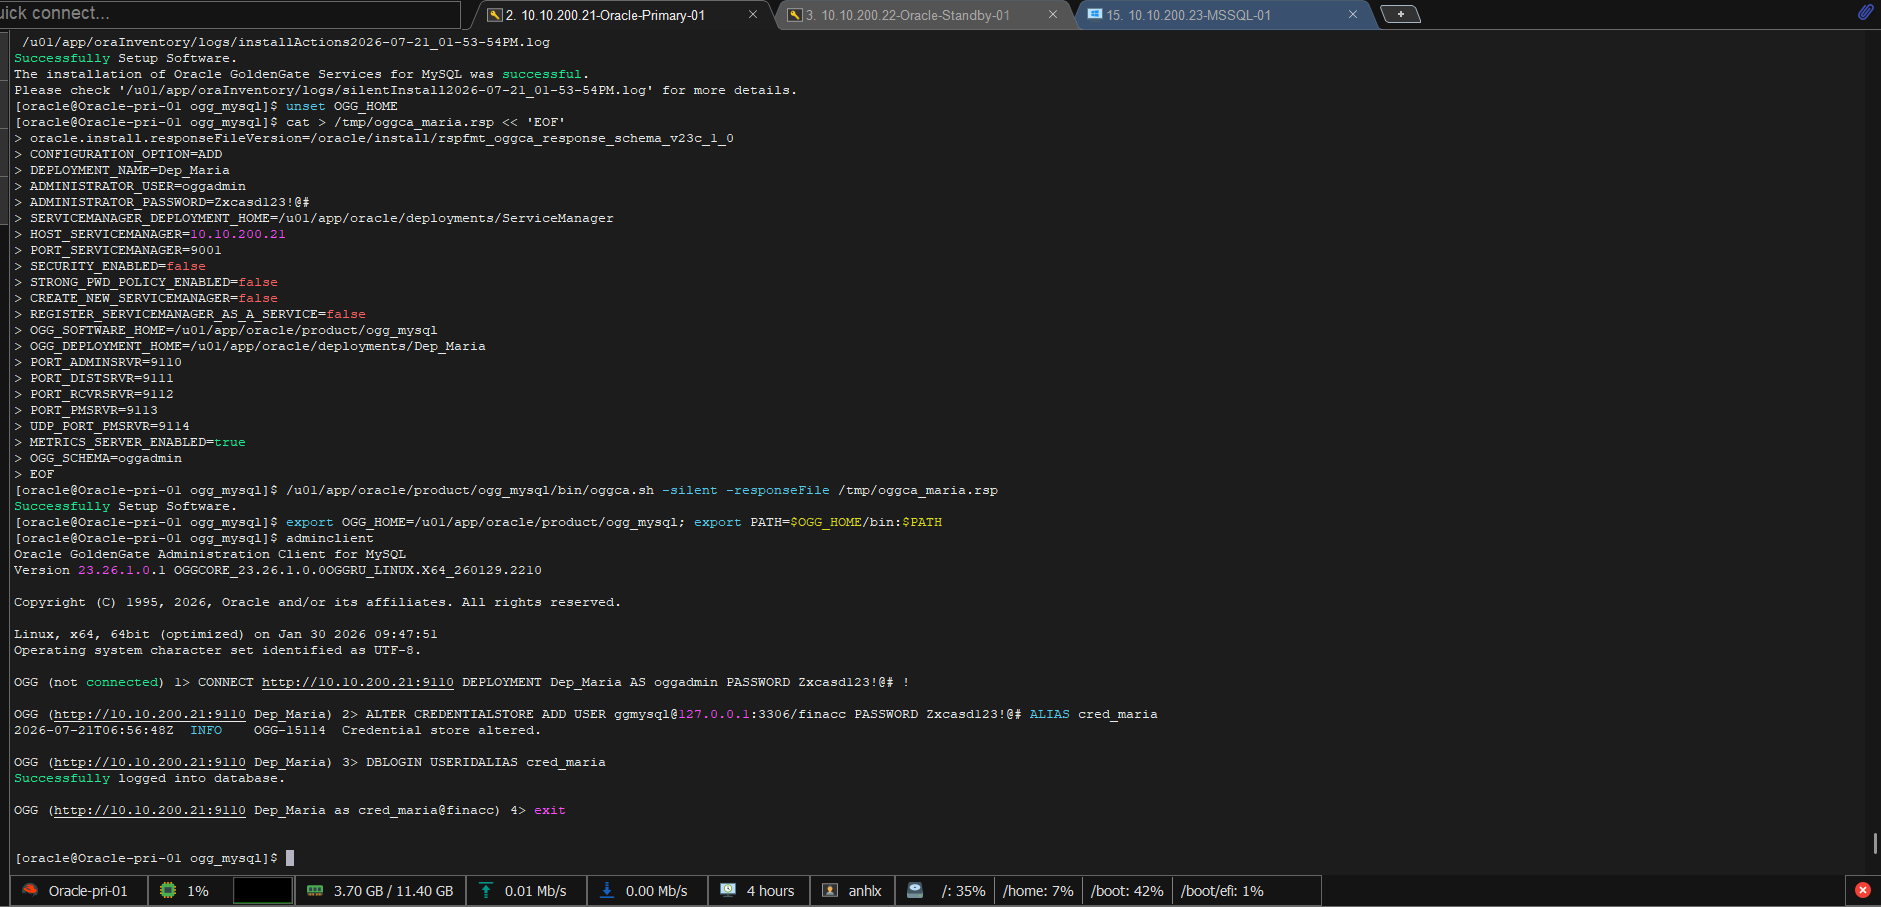Open a new tab with the plus button
This screenshot has height=907, width=1881.
tap(1400, 14)
